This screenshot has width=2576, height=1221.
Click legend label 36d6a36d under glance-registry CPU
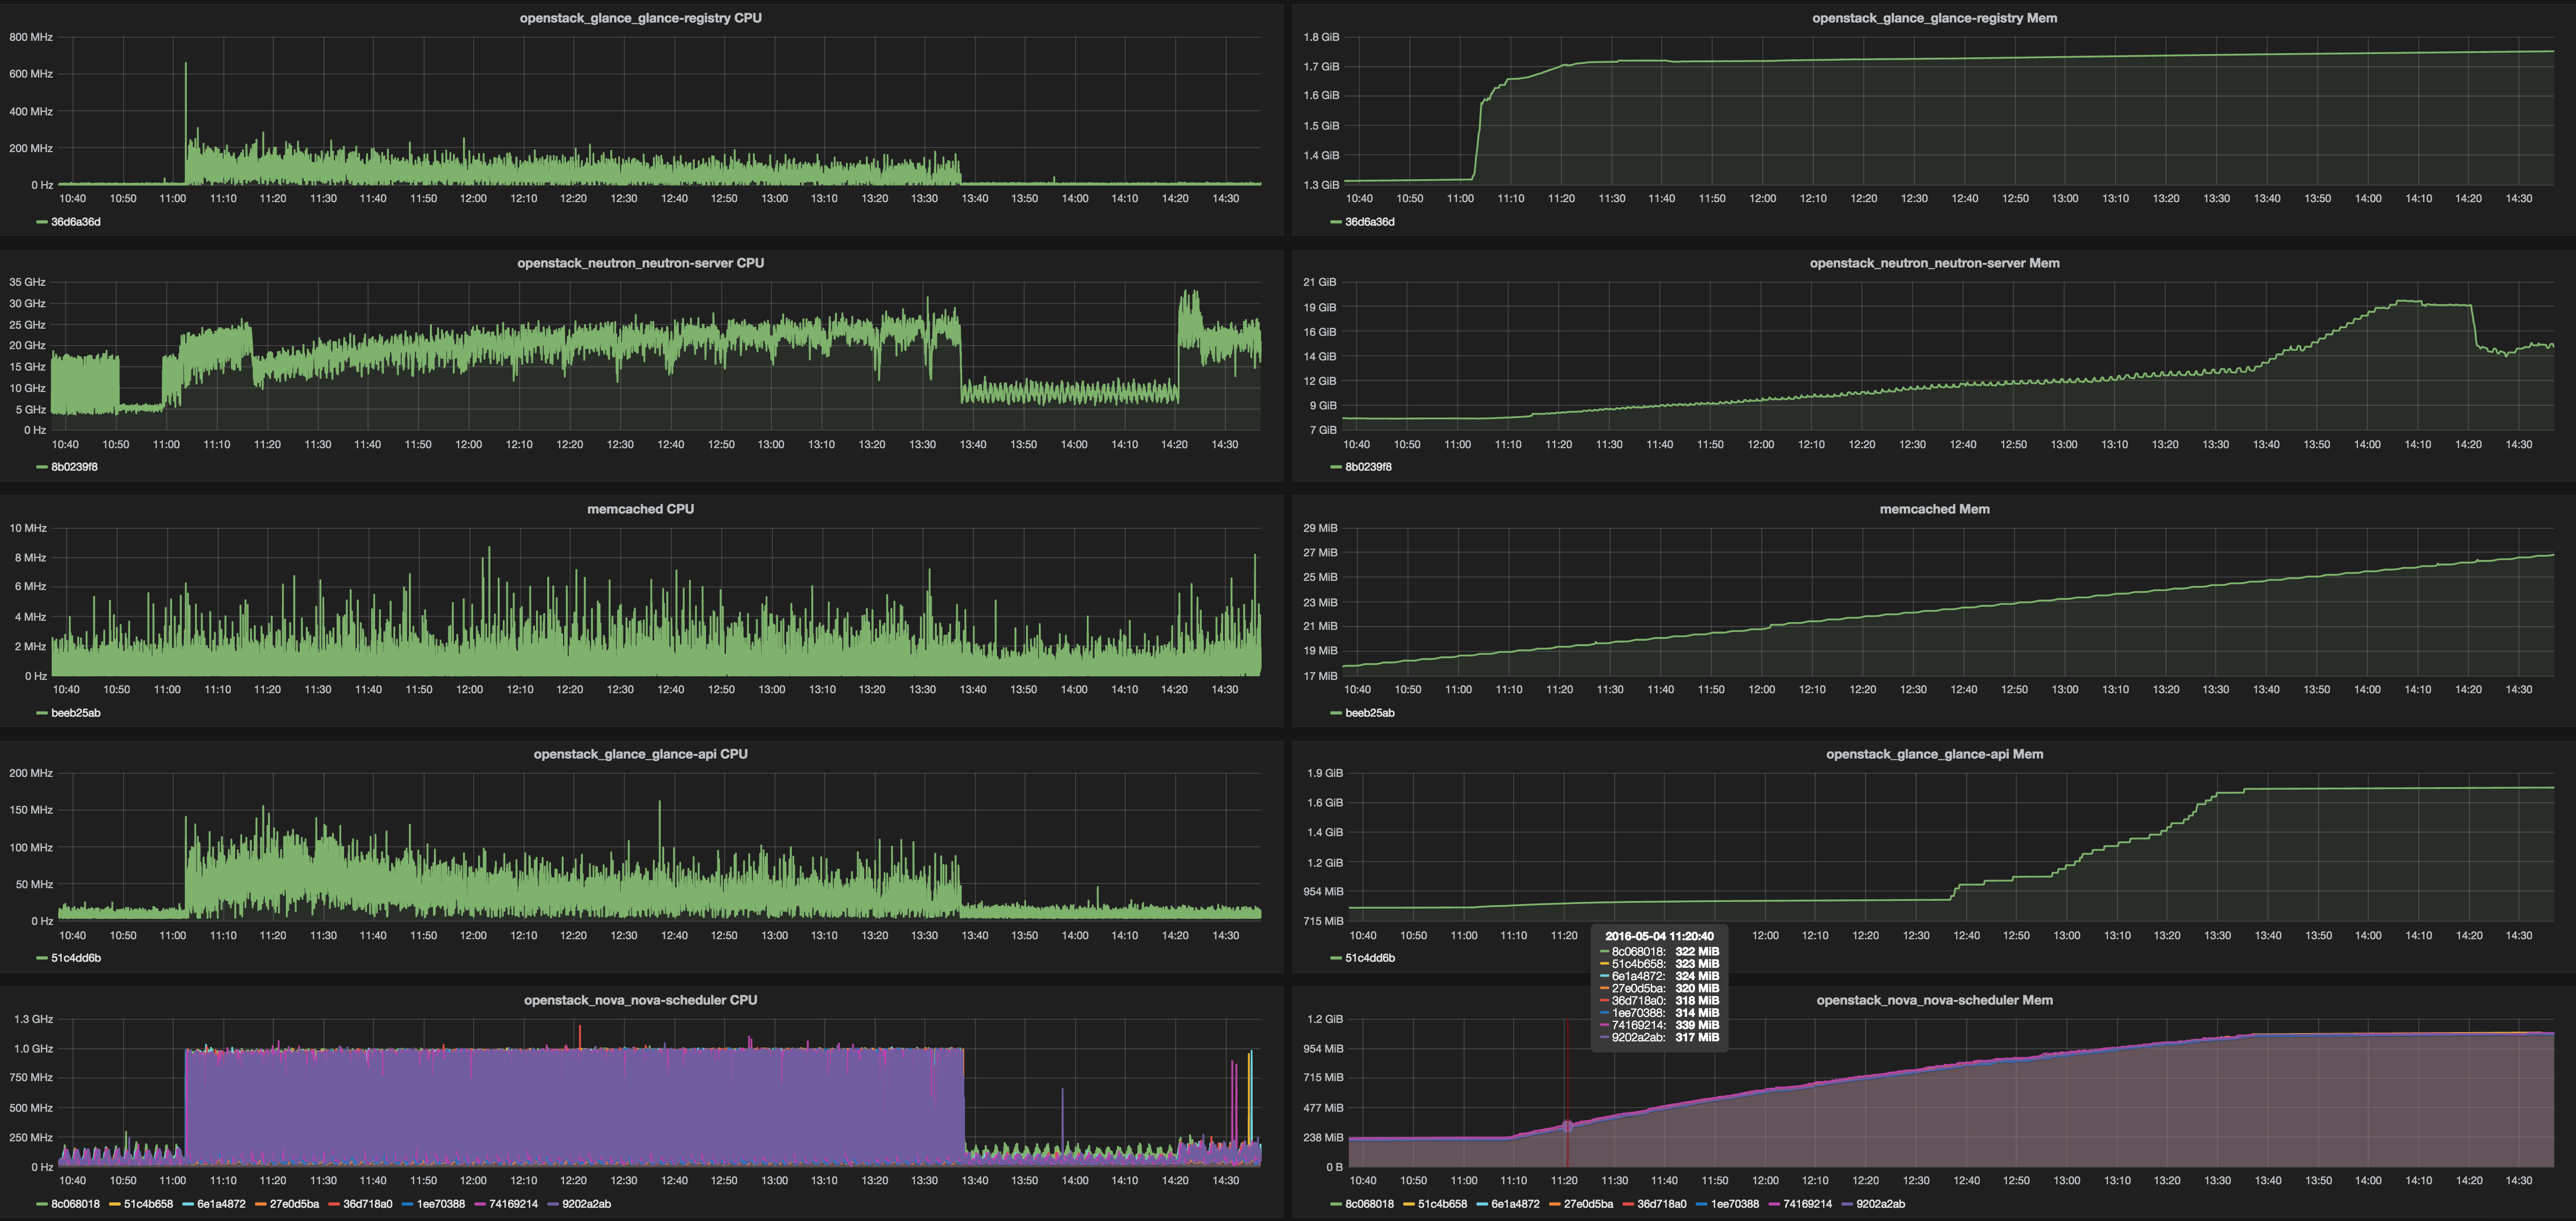[x=76, y=222]
